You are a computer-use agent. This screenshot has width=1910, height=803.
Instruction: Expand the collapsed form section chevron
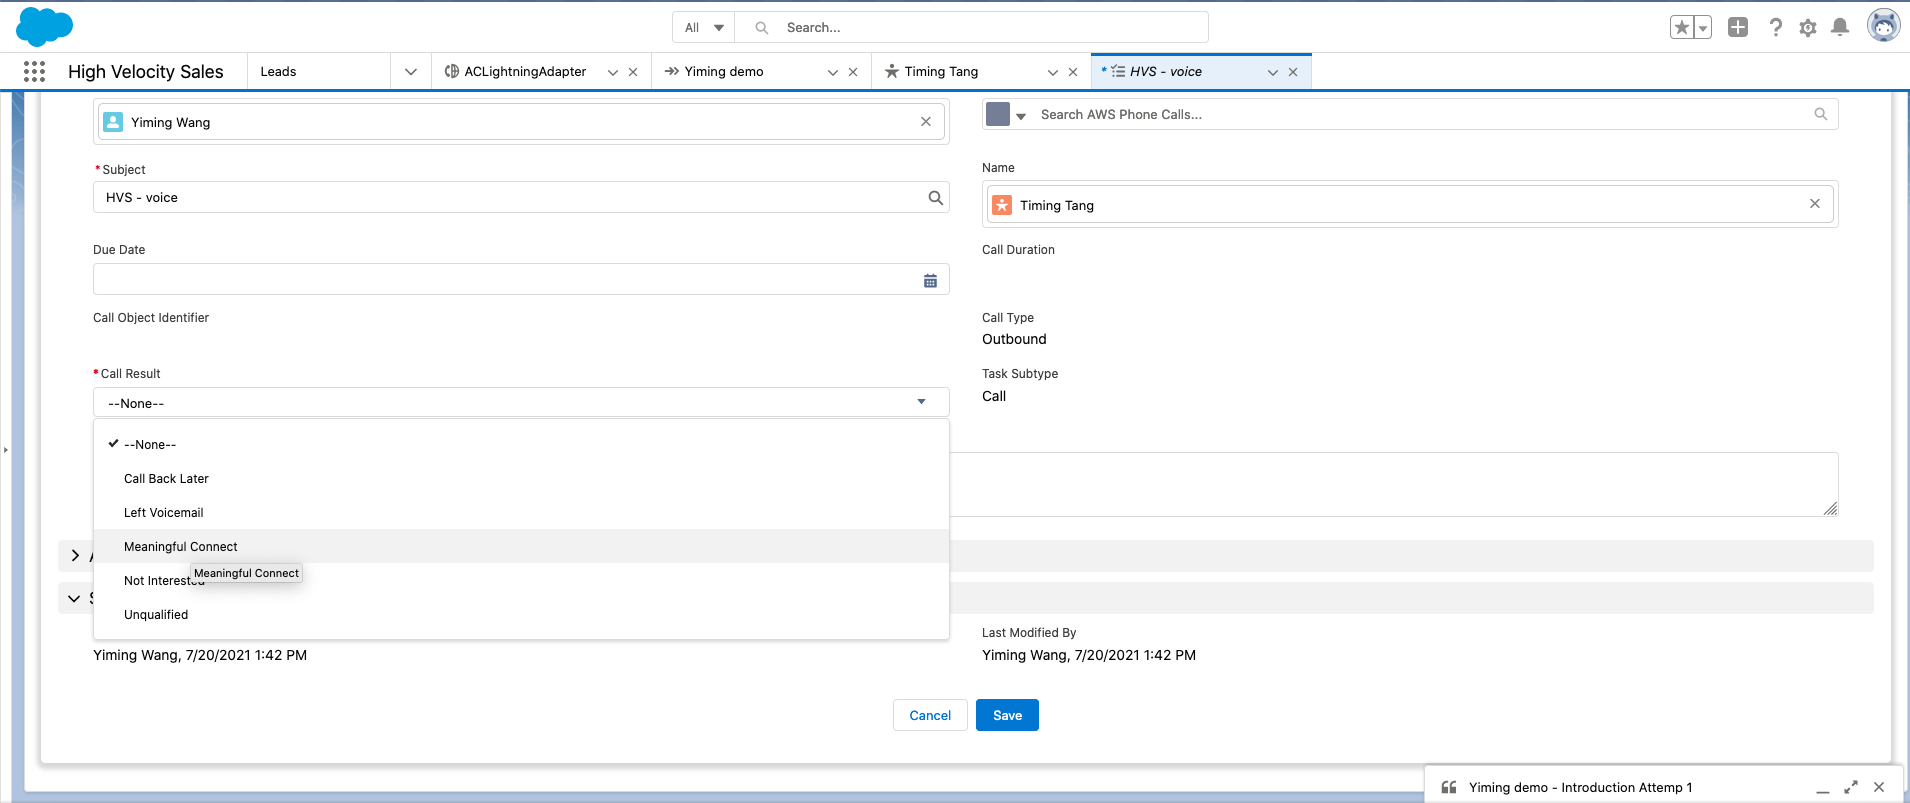pyautogui.click(x=75, y=556)
